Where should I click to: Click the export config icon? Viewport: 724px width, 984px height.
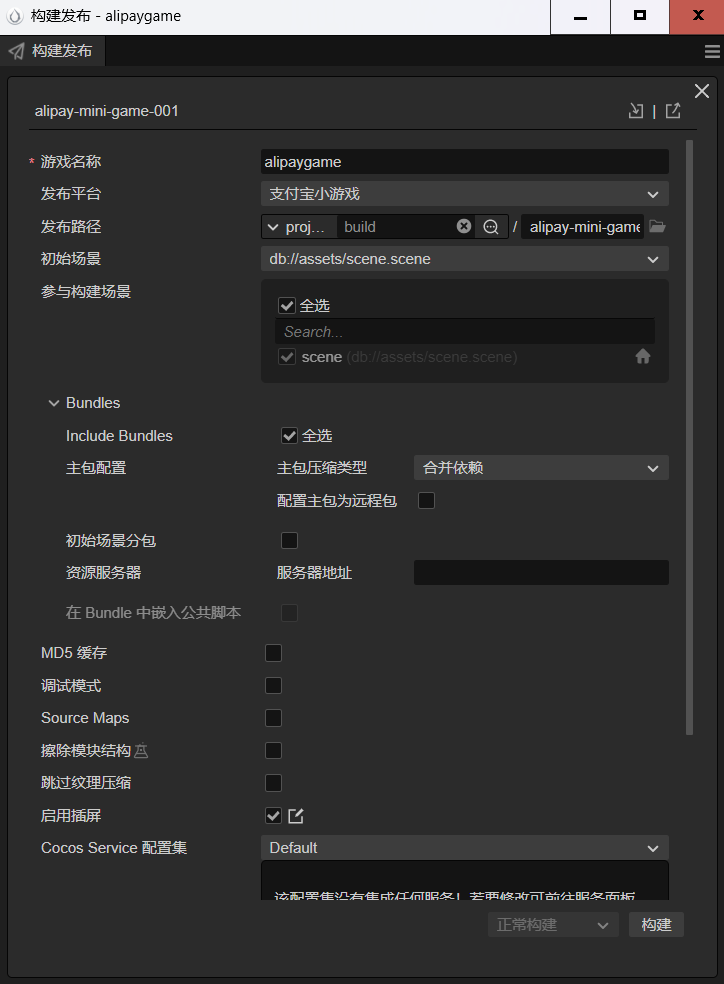click(x=673, y=111)
